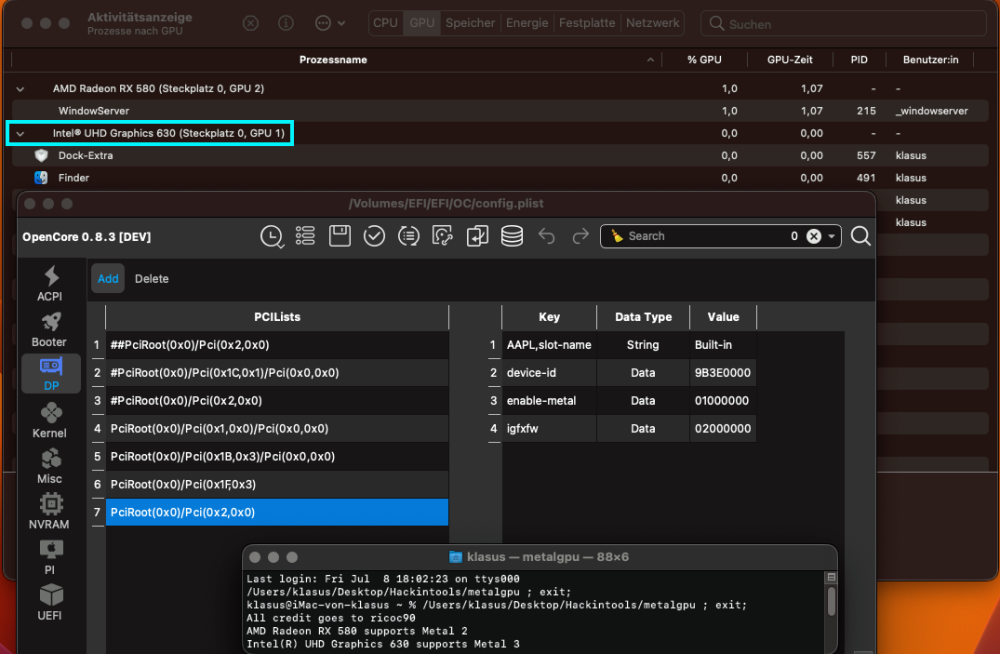The width and height of the screenshot is (1000, 654).
Task: Open the Kernel section
Action: [50, 420]
